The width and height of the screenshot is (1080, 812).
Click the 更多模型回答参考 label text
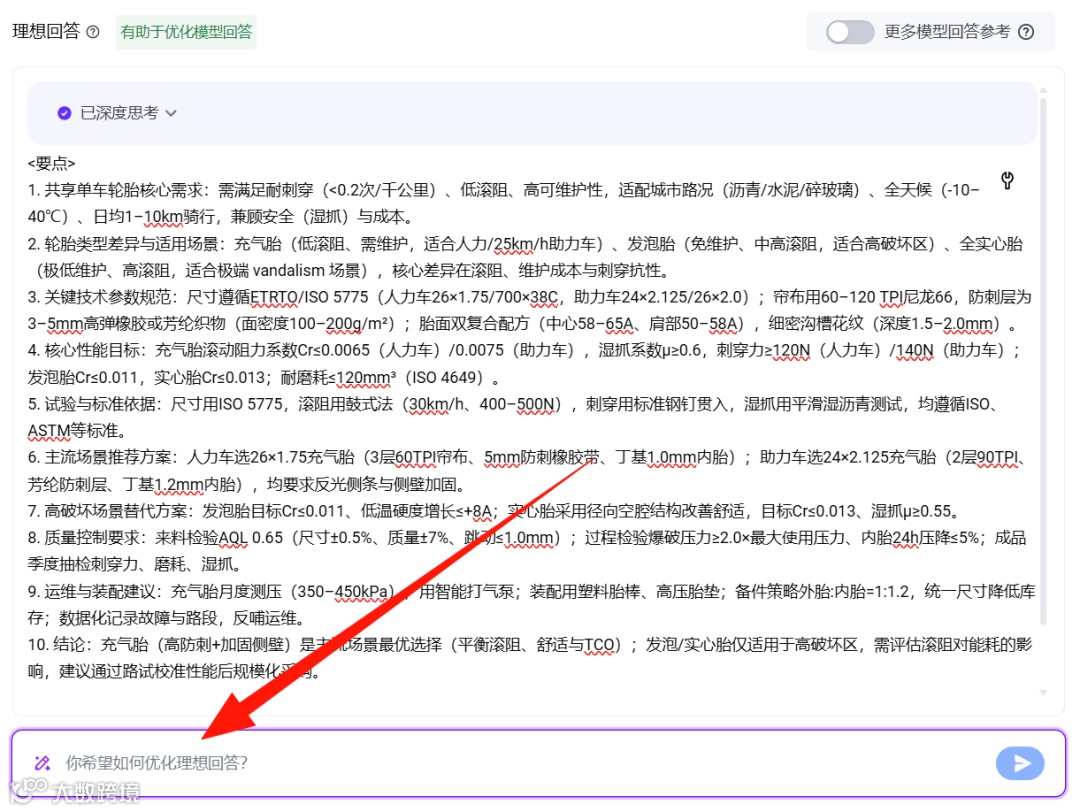click(947, 32)
